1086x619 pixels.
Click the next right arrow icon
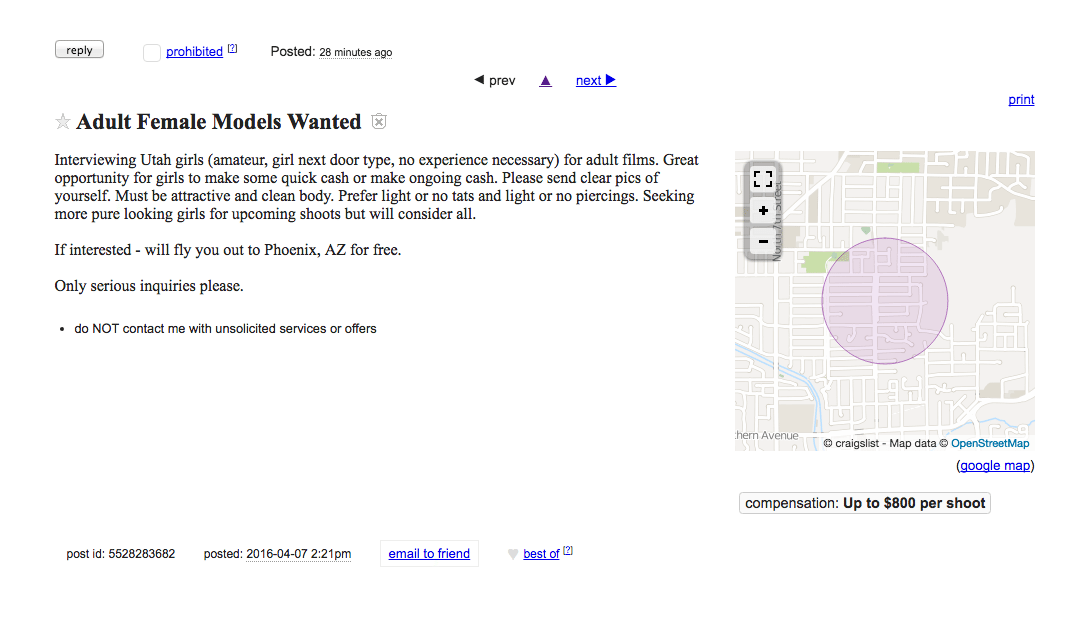click(x=611, y=80)
